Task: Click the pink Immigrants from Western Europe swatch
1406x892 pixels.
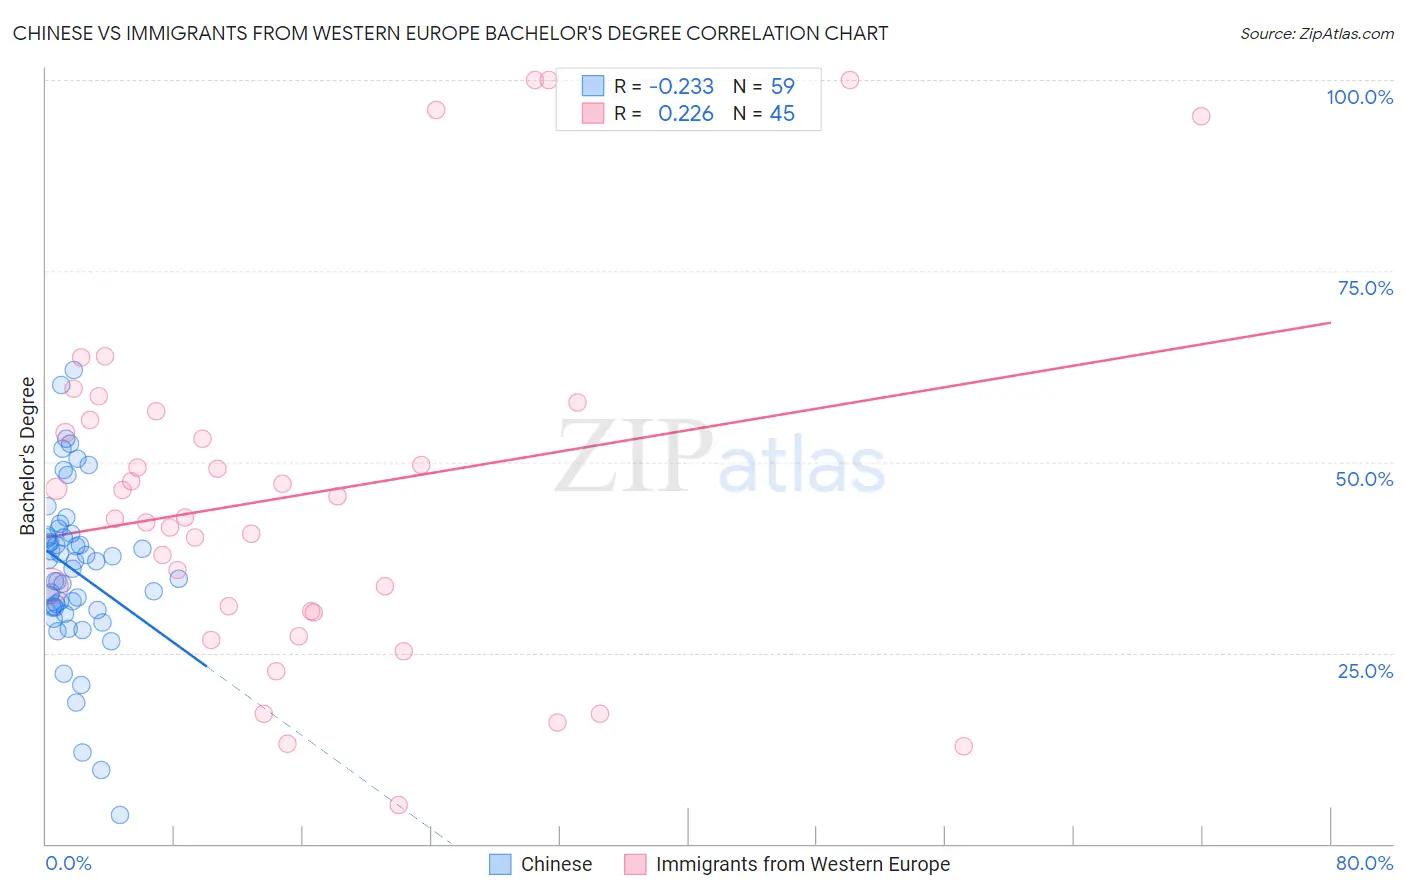Action: point(635,864)
